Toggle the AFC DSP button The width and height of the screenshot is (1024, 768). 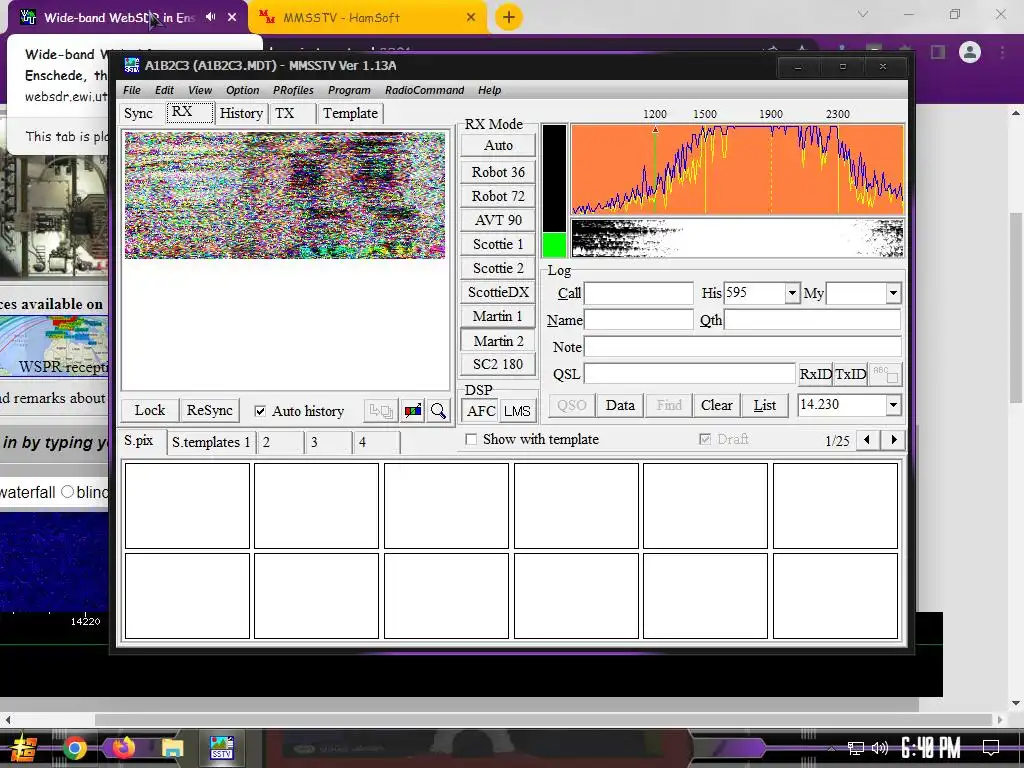click(x=481, y=411)
